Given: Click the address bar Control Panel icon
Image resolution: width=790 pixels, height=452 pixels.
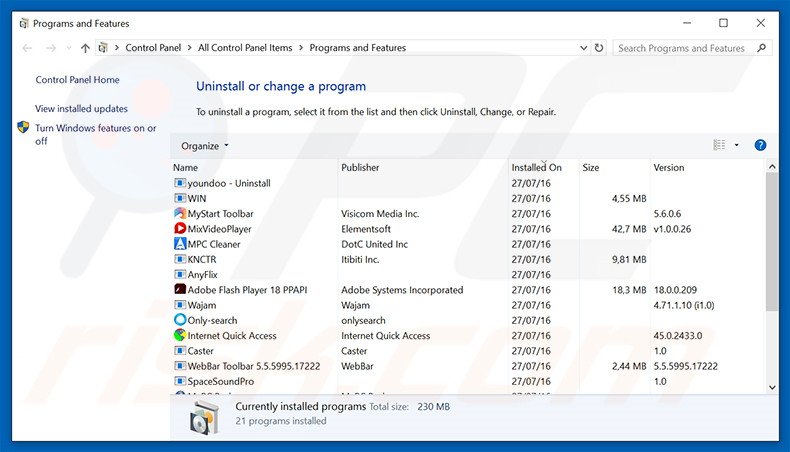Looking at the screenshot, I should click(x=103, y=48).
